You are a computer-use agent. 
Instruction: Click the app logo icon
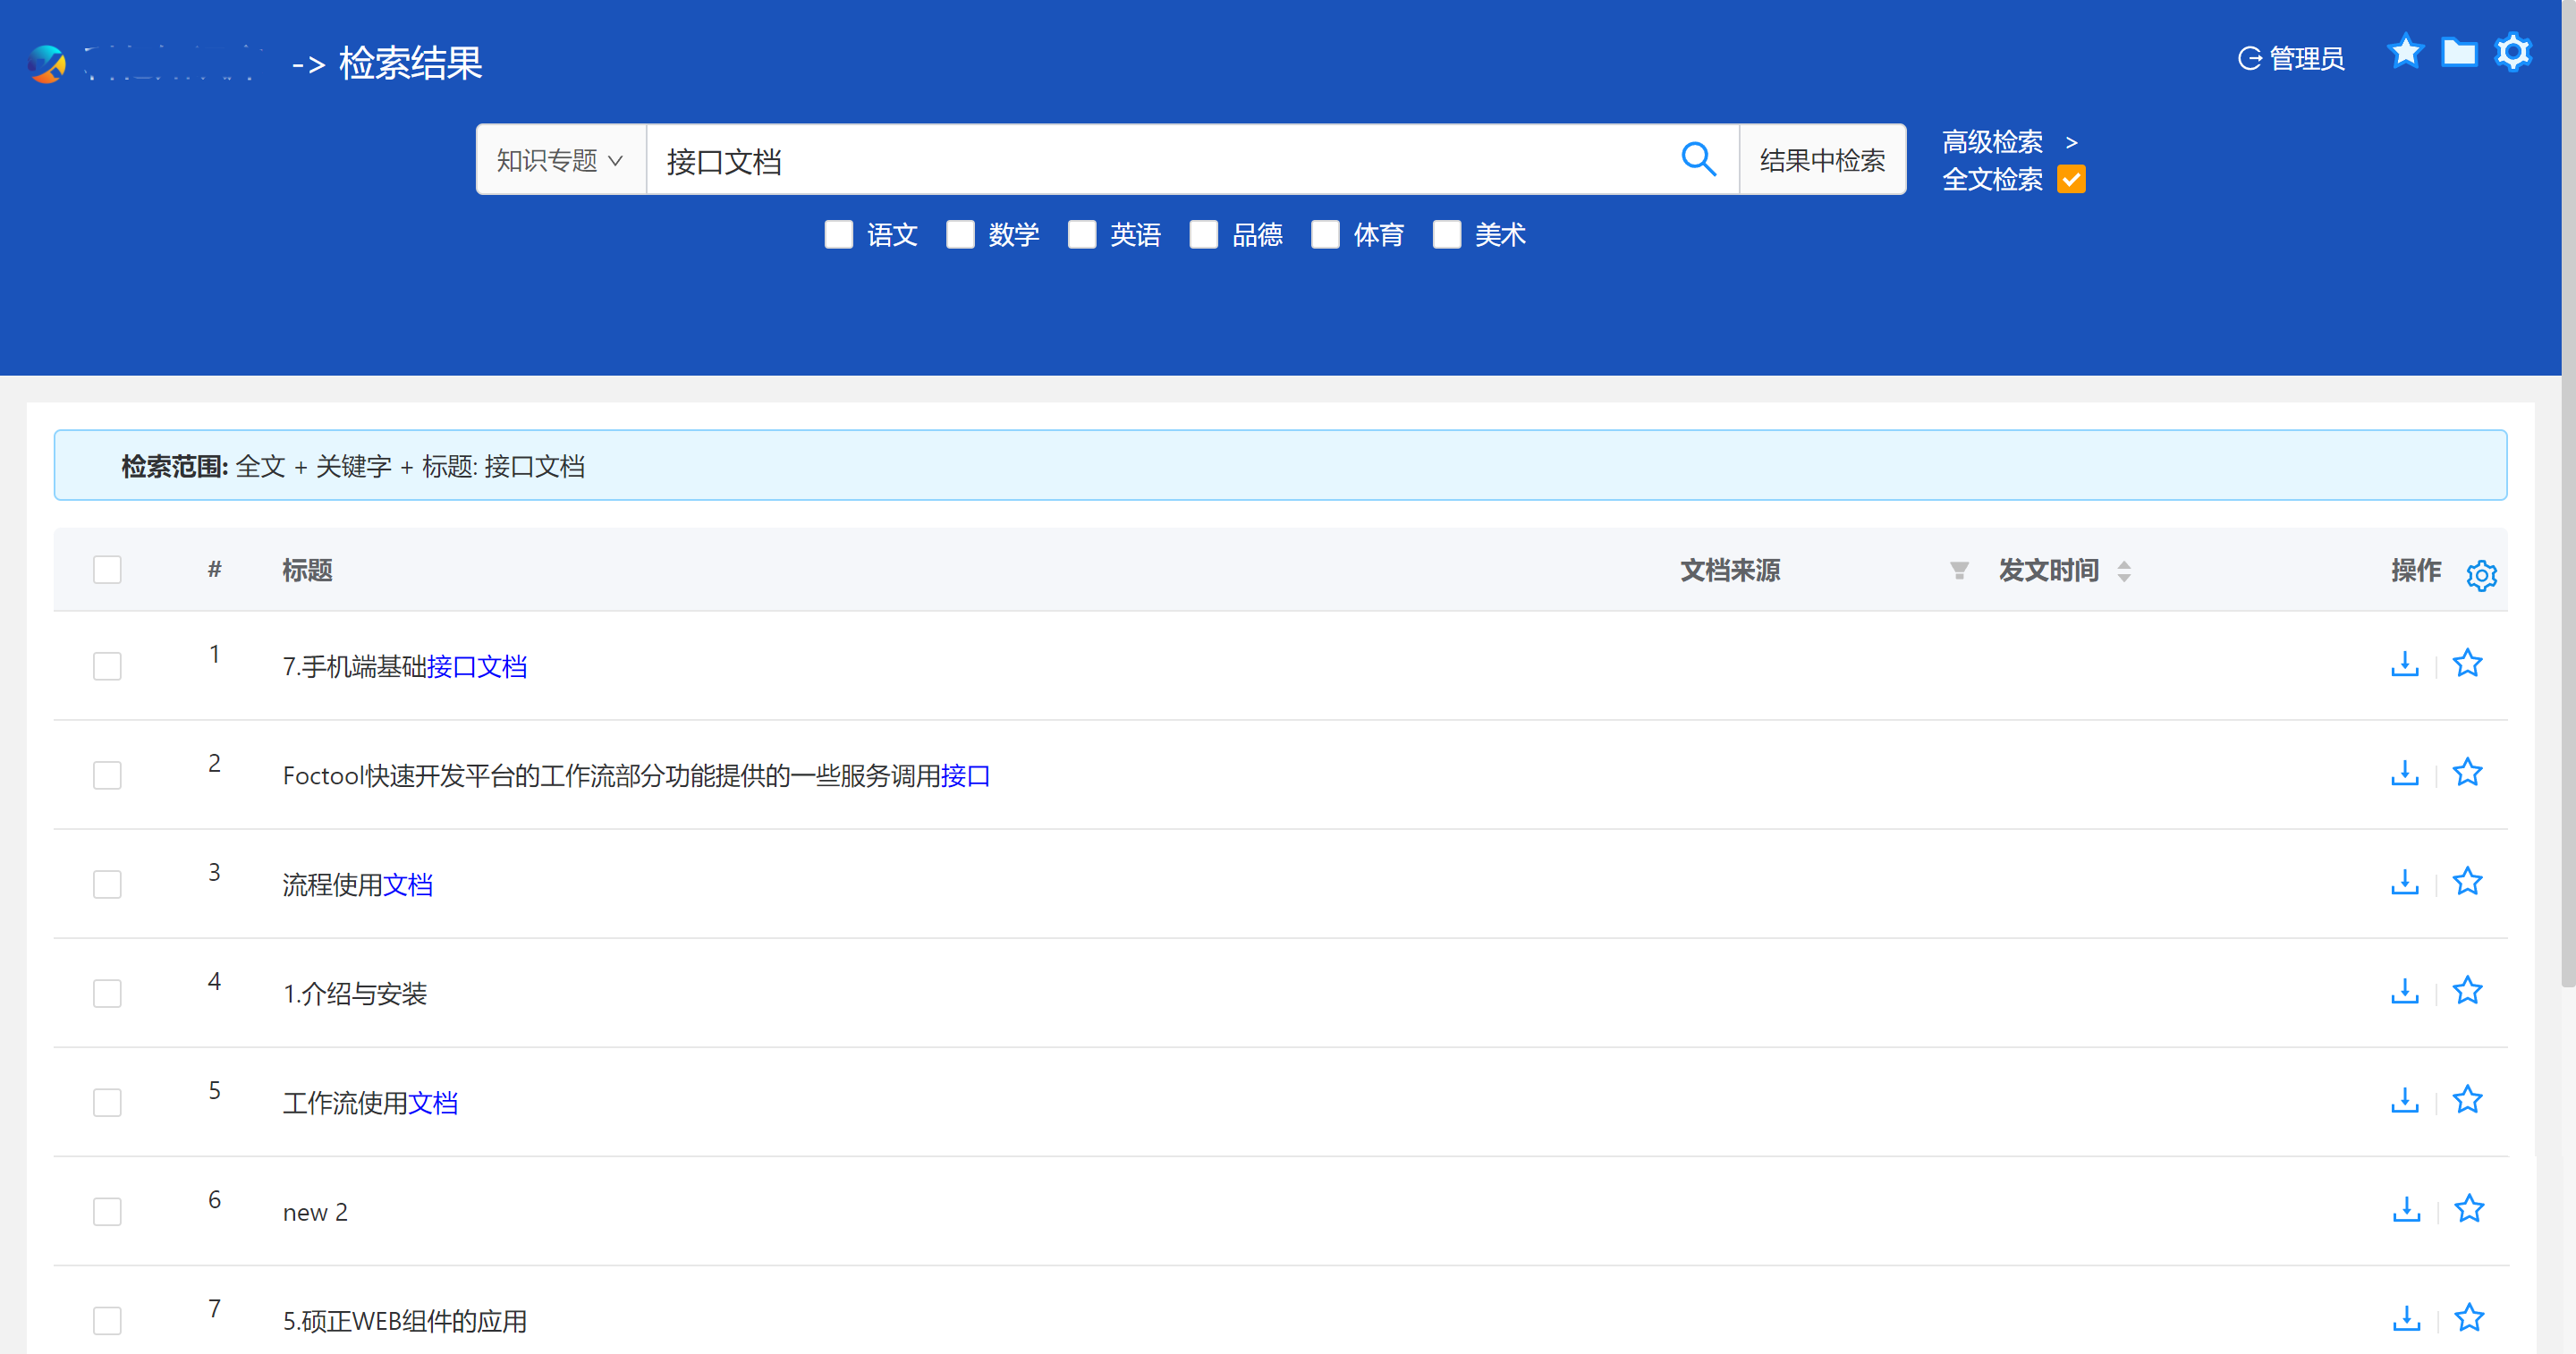(x=47, y=64)
